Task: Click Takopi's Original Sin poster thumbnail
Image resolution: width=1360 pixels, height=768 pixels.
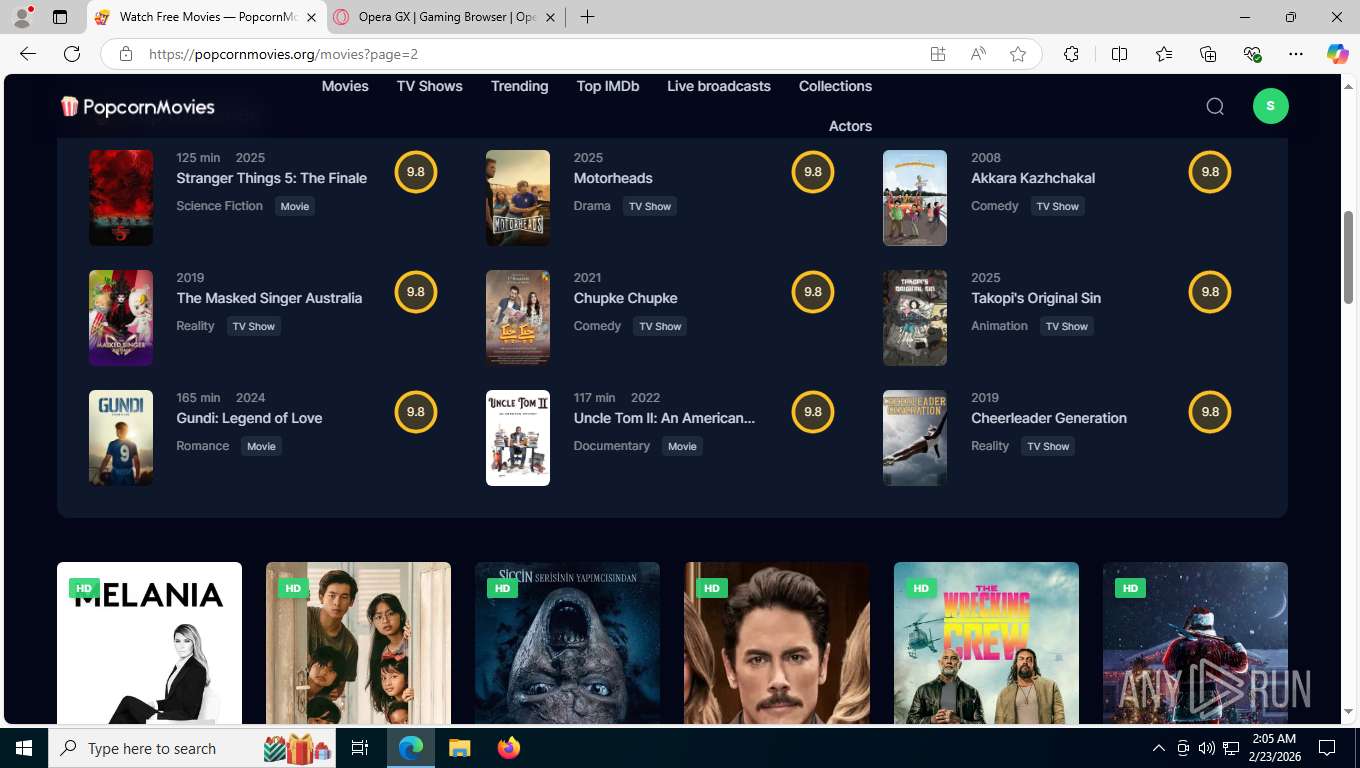Action: [915, 318]
